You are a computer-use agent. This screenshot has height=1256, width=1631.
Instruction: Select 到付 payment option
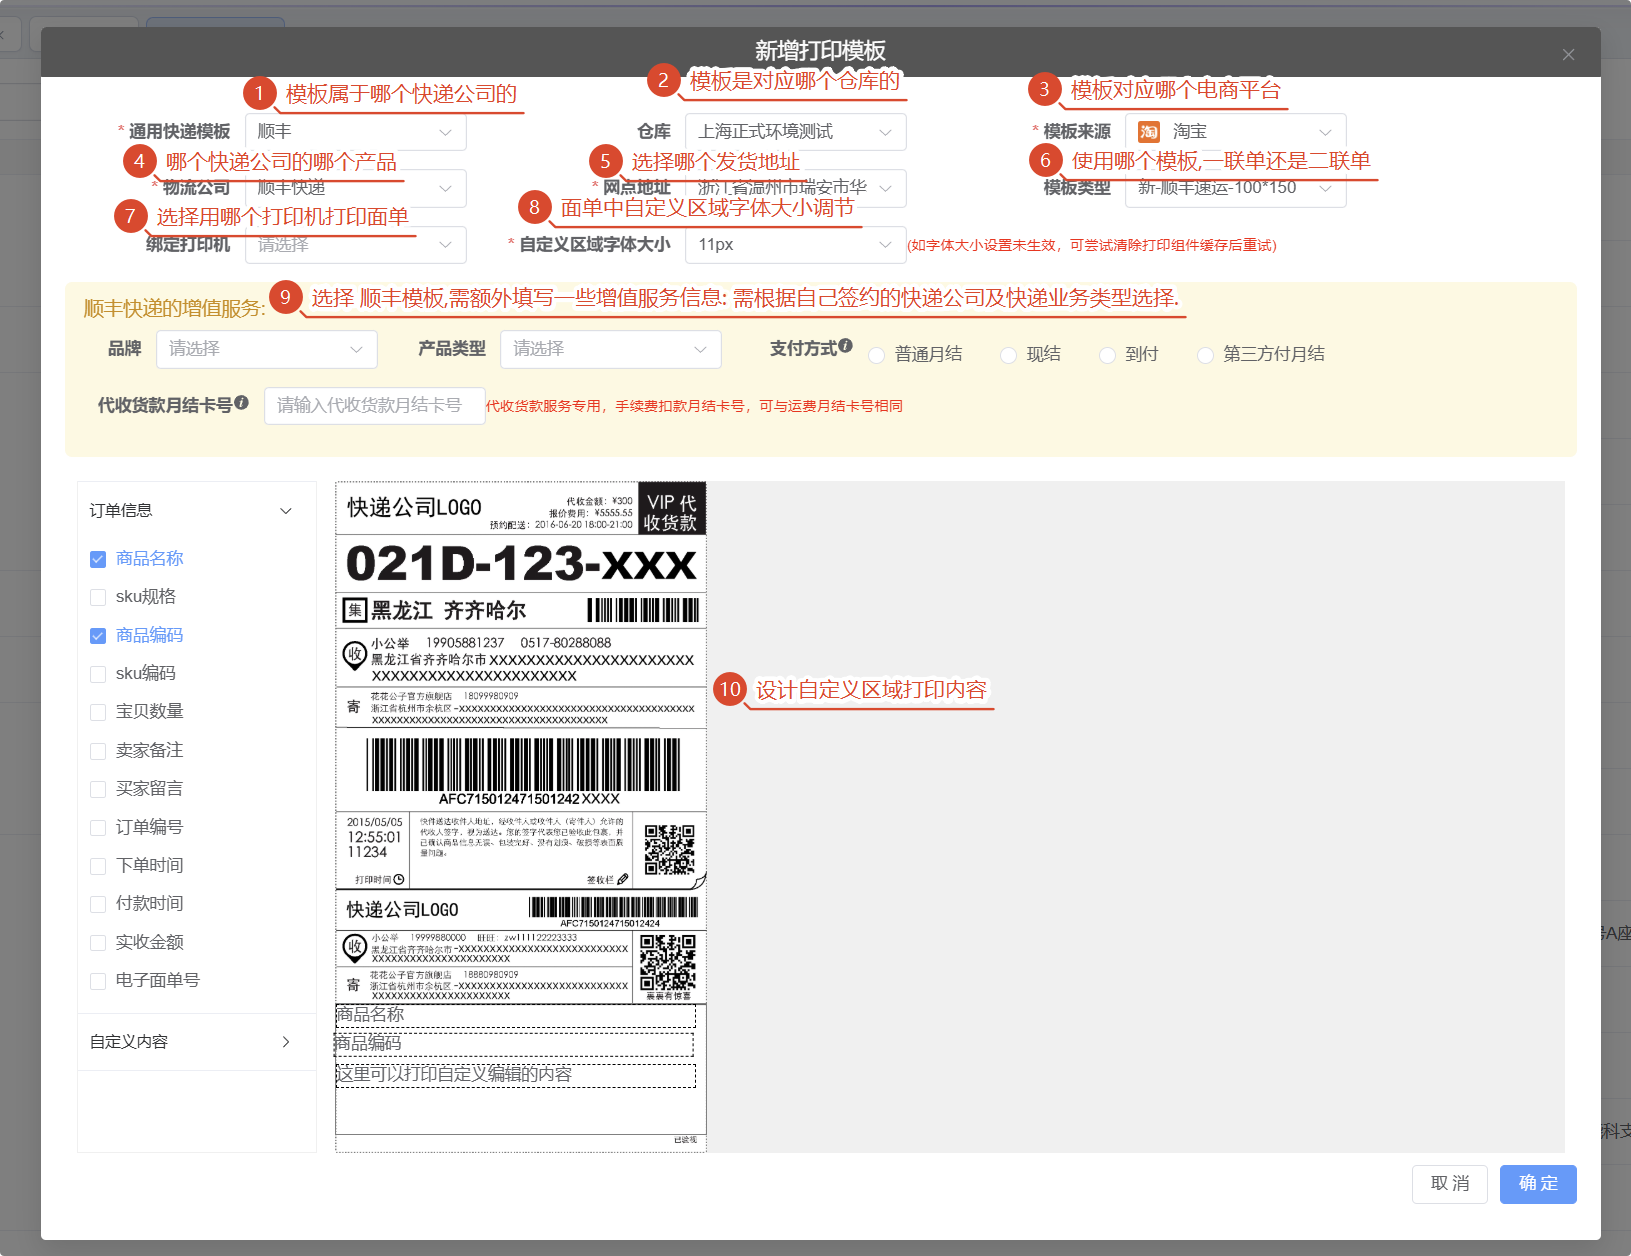1107,355
